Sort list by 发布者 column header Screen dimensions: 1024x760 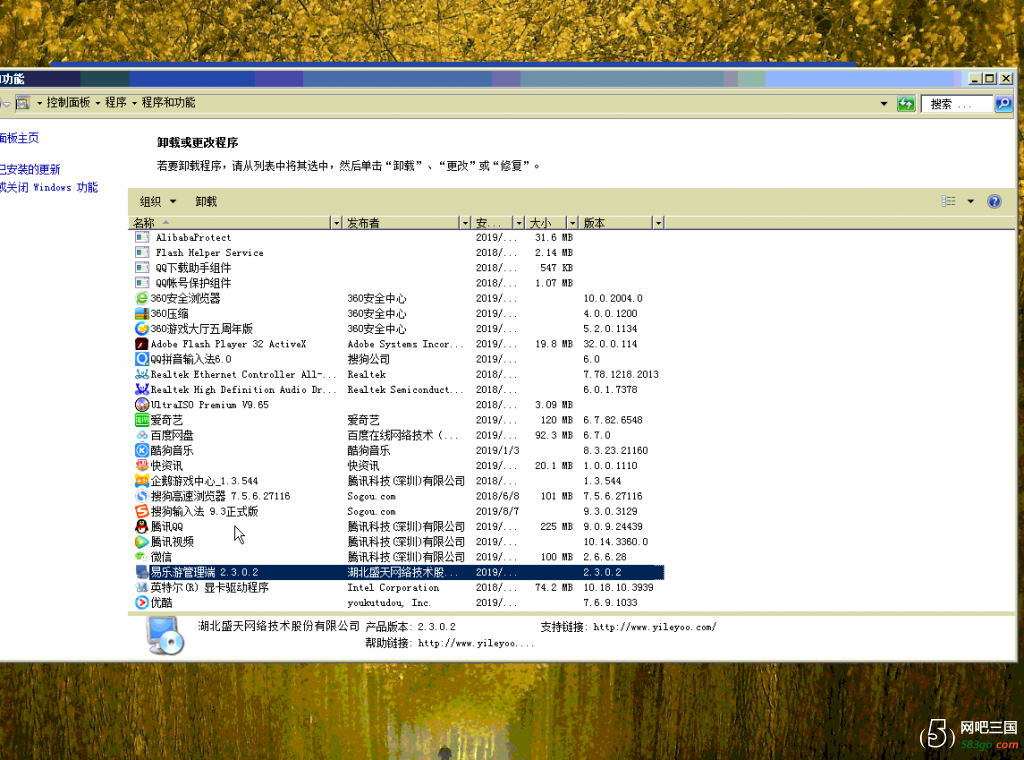click(401, 223)
